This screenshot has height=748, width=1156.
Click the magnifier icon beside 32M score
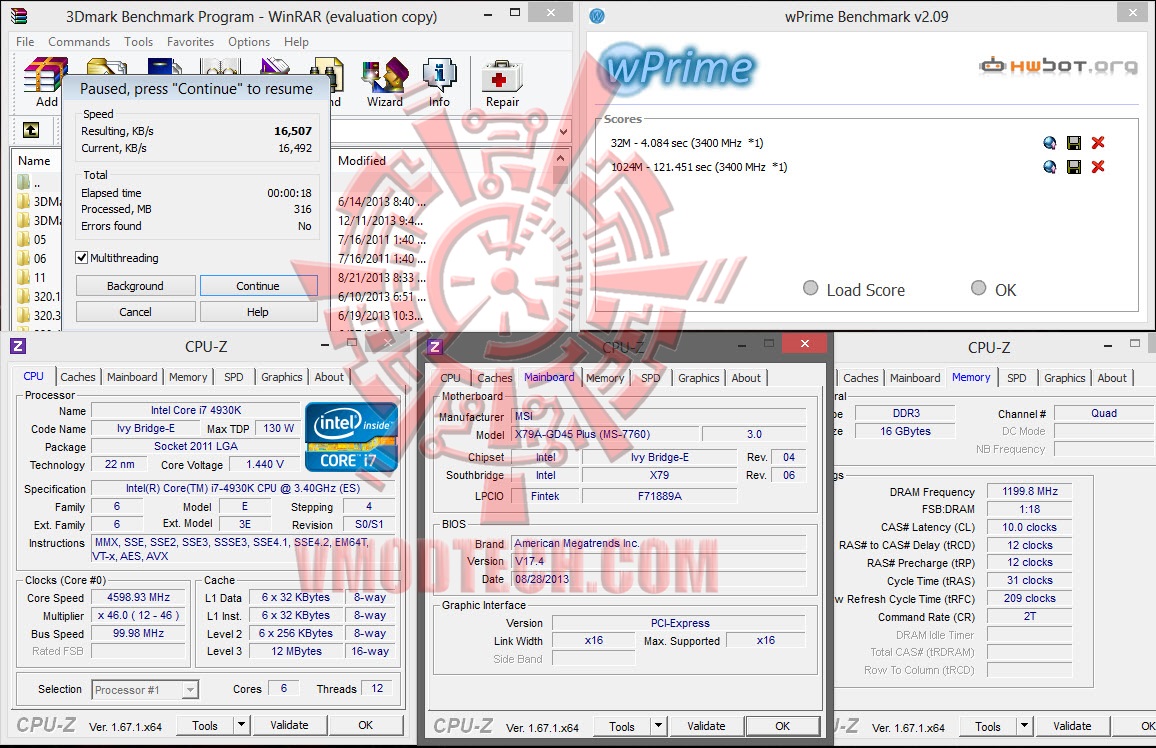1049,143
